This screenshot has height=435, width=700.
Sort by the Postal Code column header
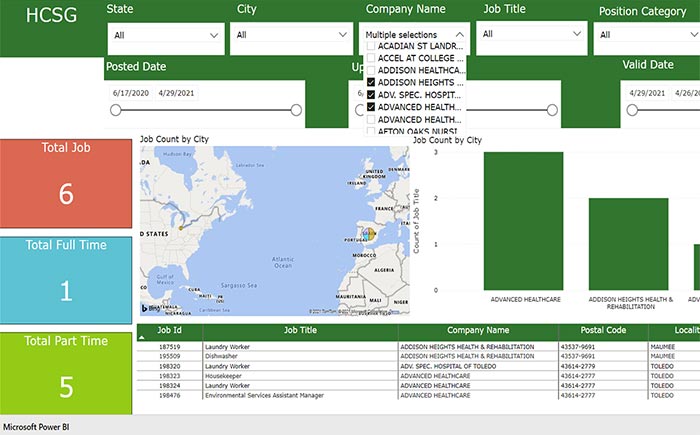pos(603,330)
